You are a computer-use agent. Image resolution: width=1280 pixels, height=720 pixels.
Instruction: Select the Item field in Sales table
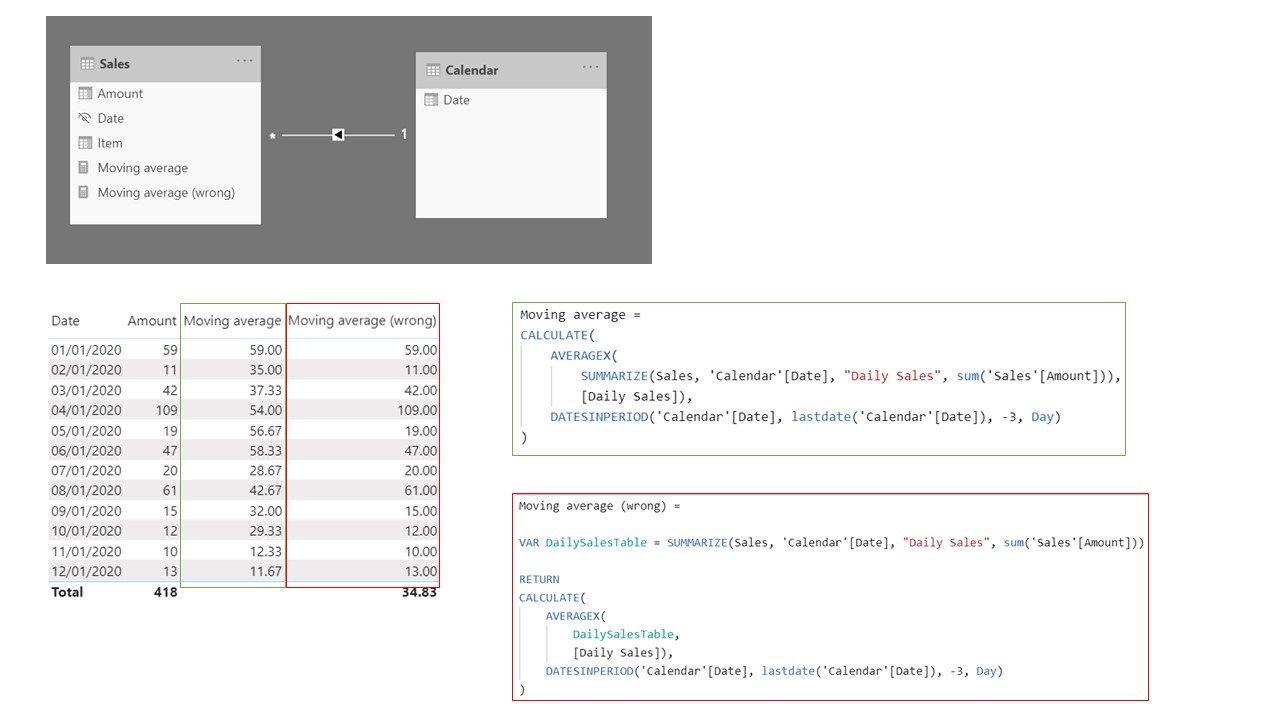110,143
